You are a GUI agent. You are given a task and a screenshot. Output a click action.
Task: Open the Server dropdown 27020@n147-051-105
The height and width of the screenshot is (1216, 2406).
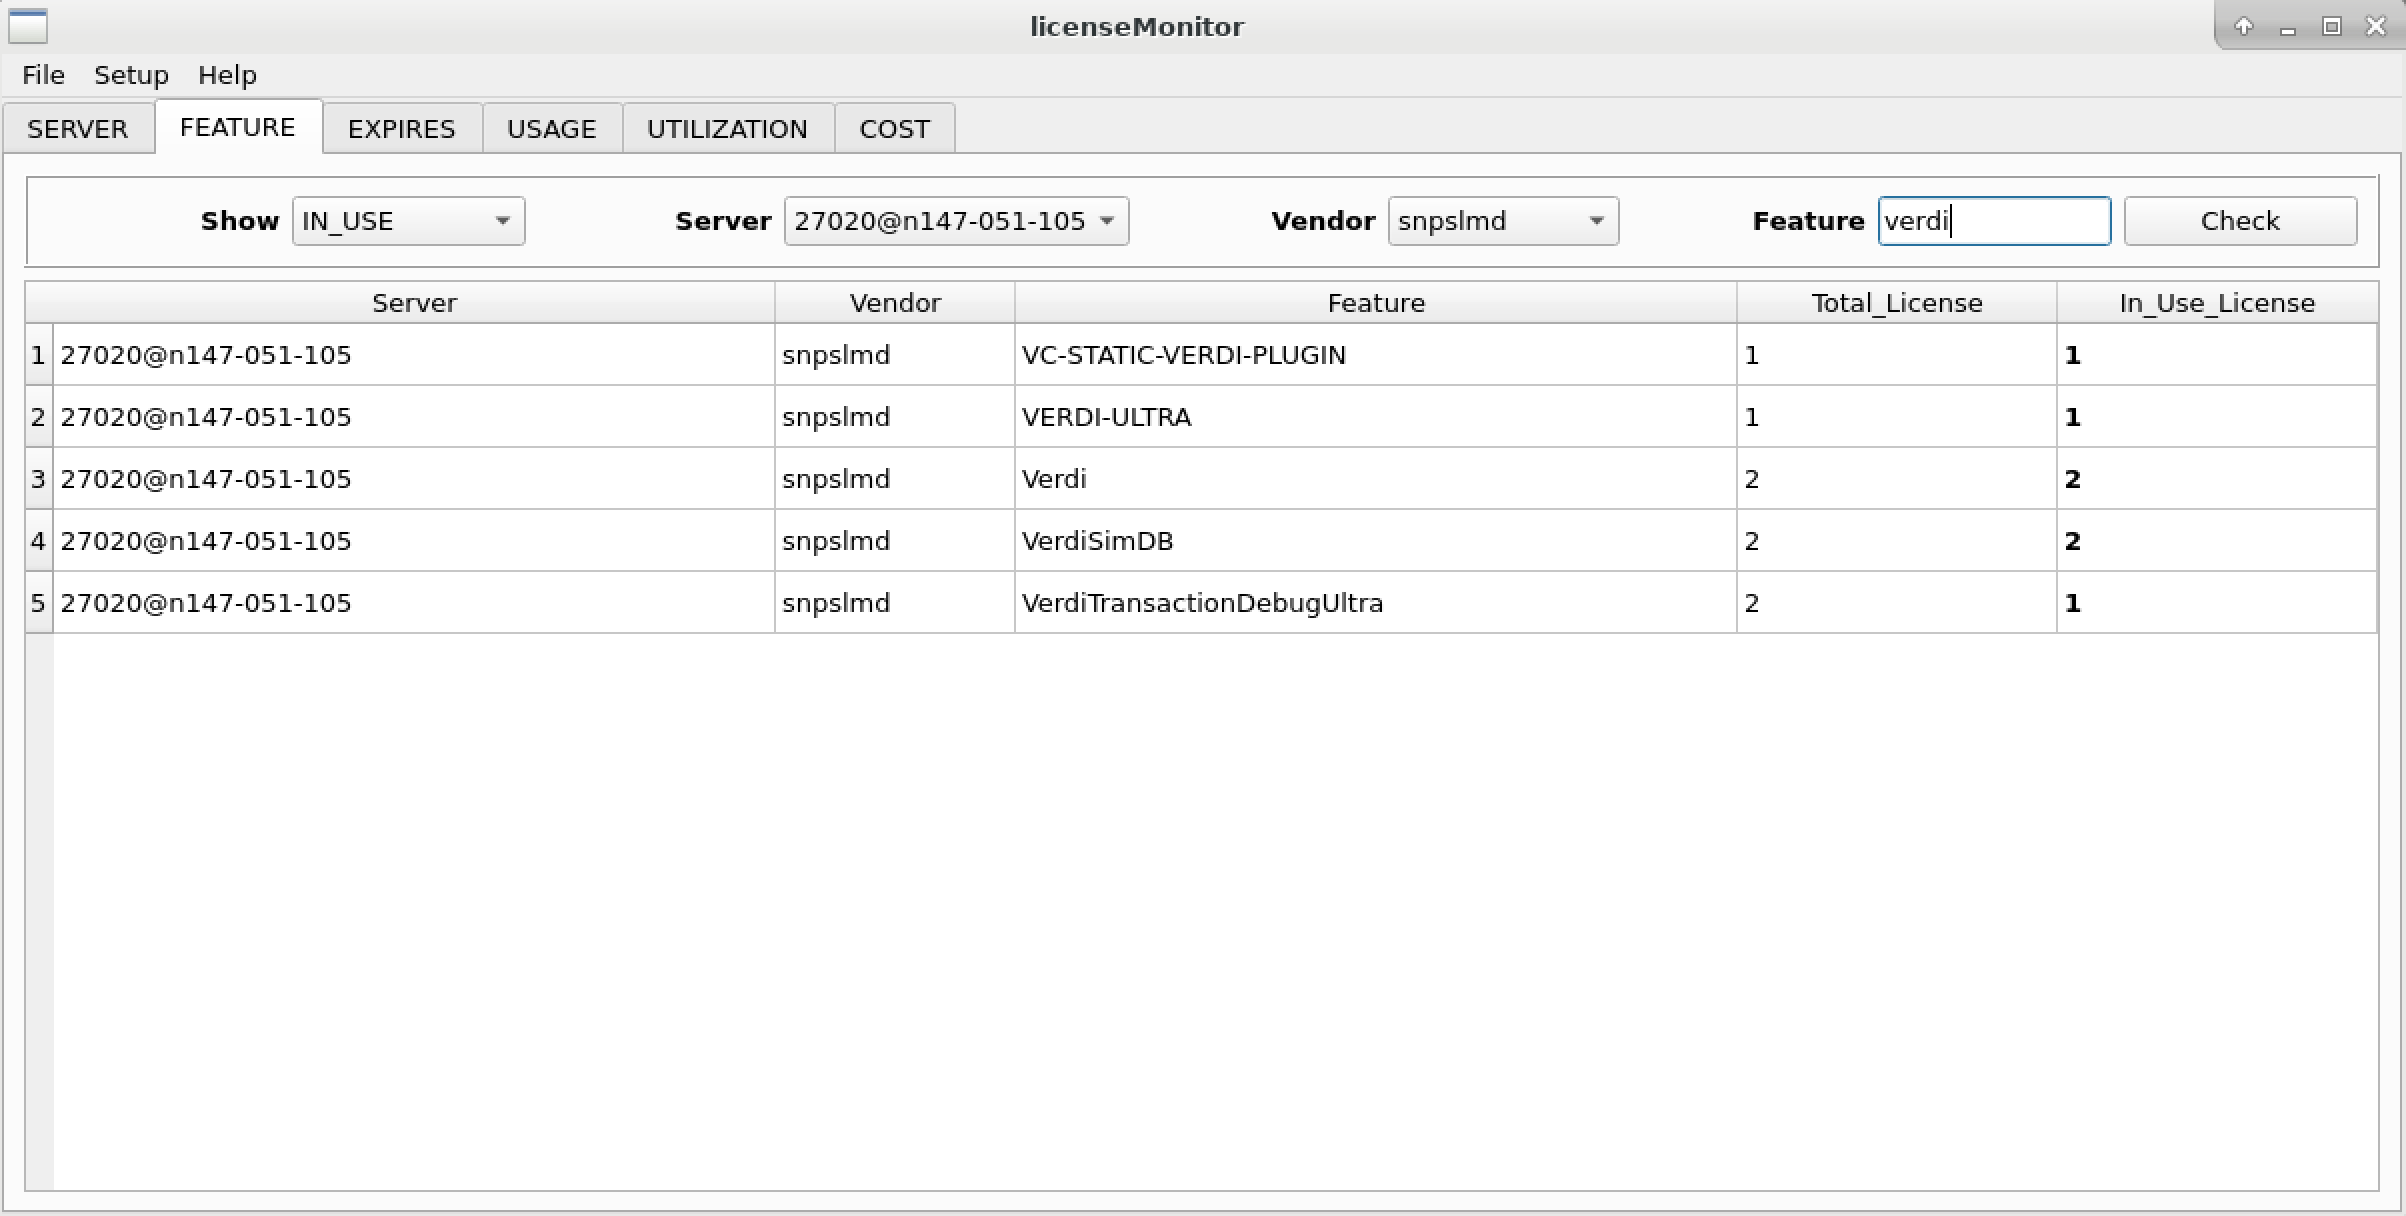956,221
